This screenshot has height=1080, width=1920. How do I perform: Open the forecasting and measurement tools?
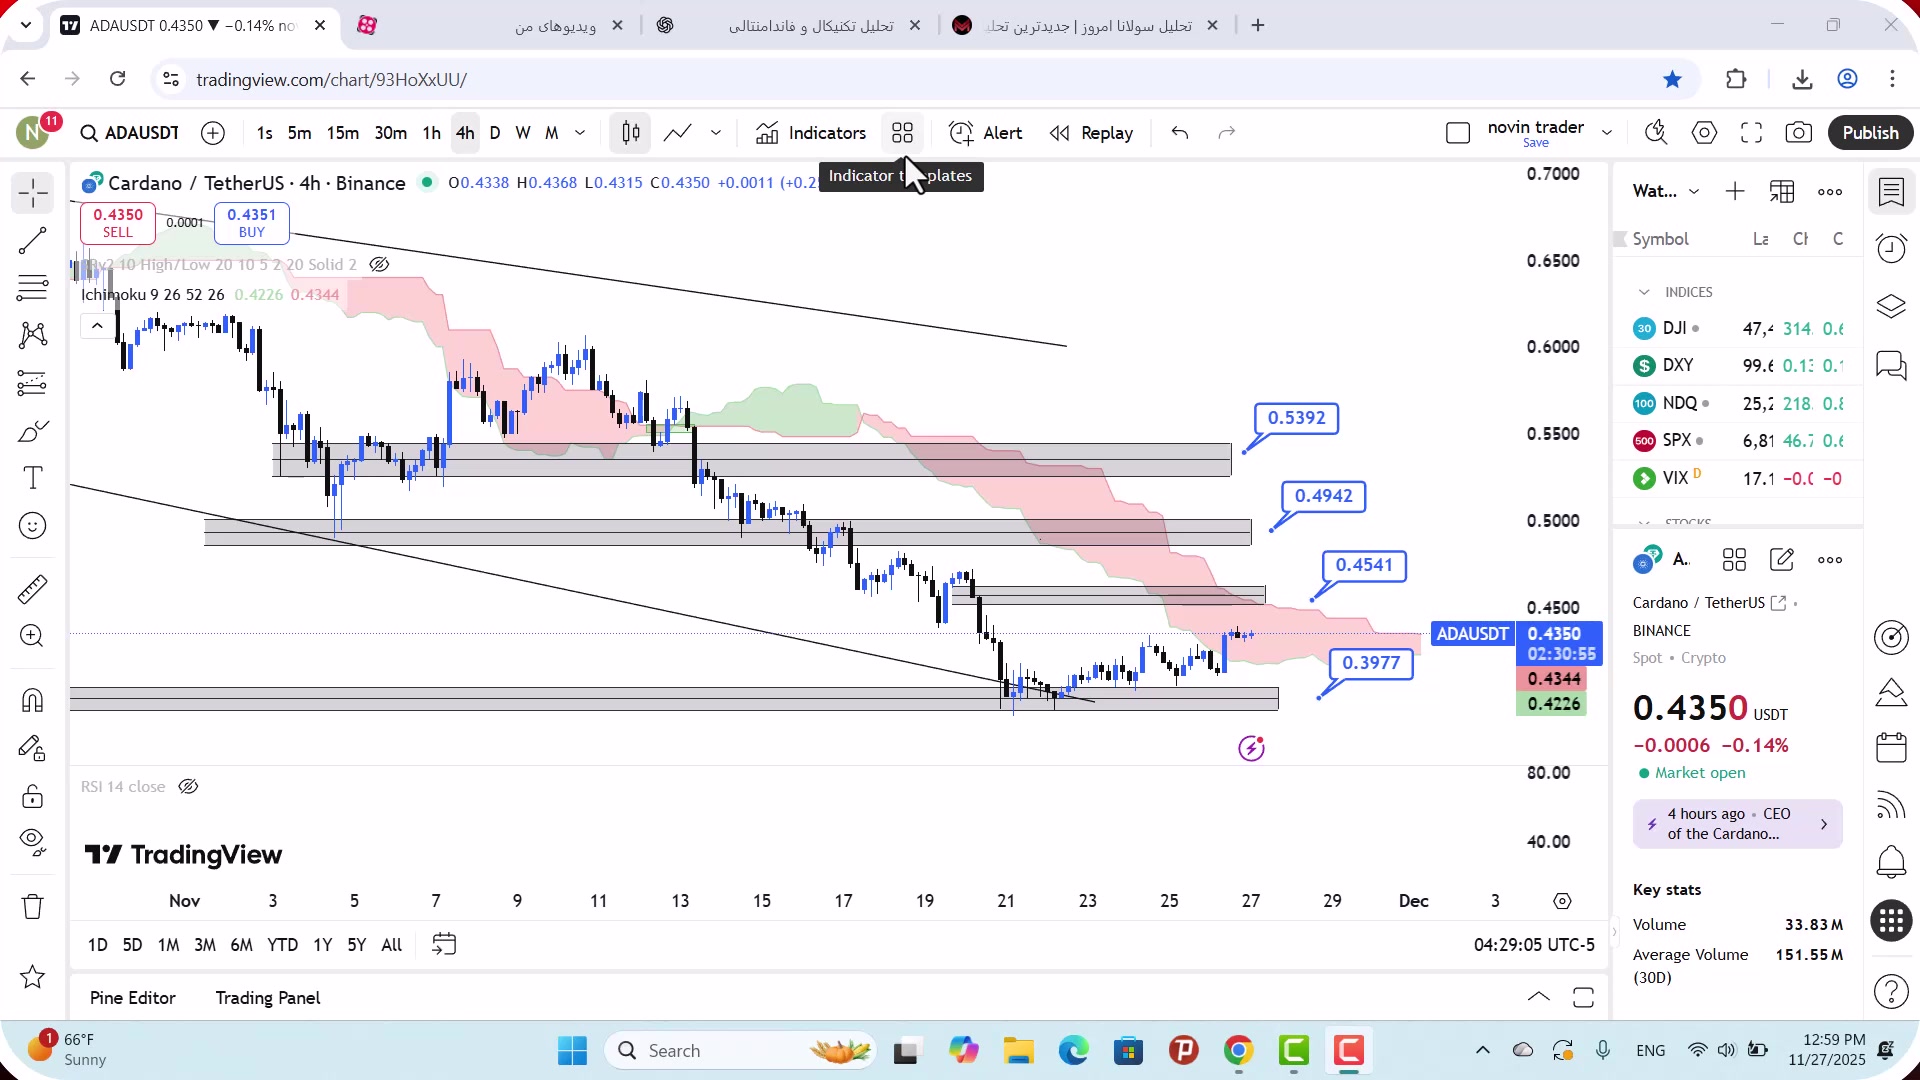pos(33,383)
